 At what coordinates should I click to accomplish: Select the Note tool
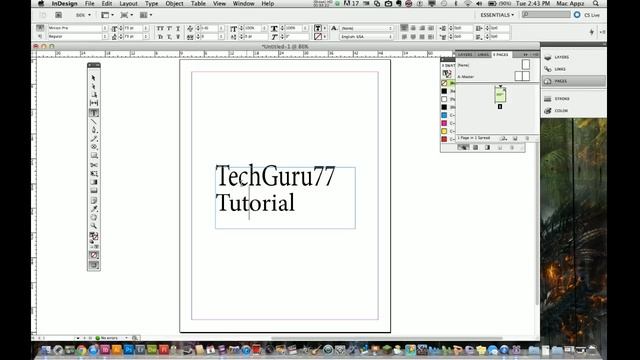(x=93, y=200)
